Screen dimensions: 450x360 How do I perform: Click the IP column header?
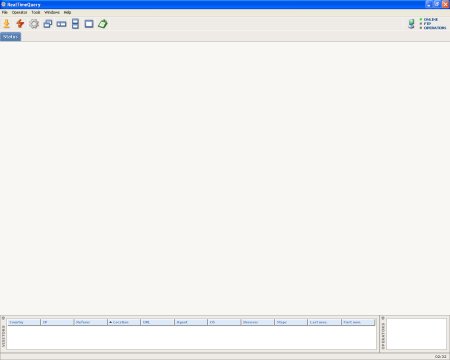(x=57, y=322)
